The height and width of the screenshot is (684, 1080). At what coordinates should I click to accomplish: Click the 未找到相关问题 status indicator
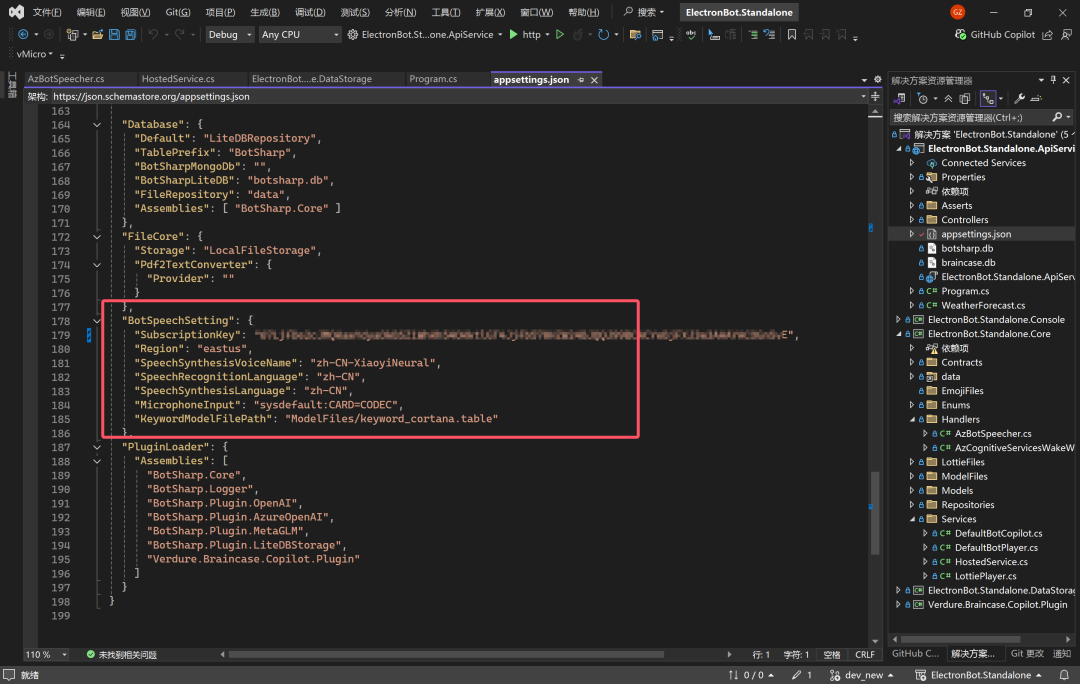[x=122, y=654]
